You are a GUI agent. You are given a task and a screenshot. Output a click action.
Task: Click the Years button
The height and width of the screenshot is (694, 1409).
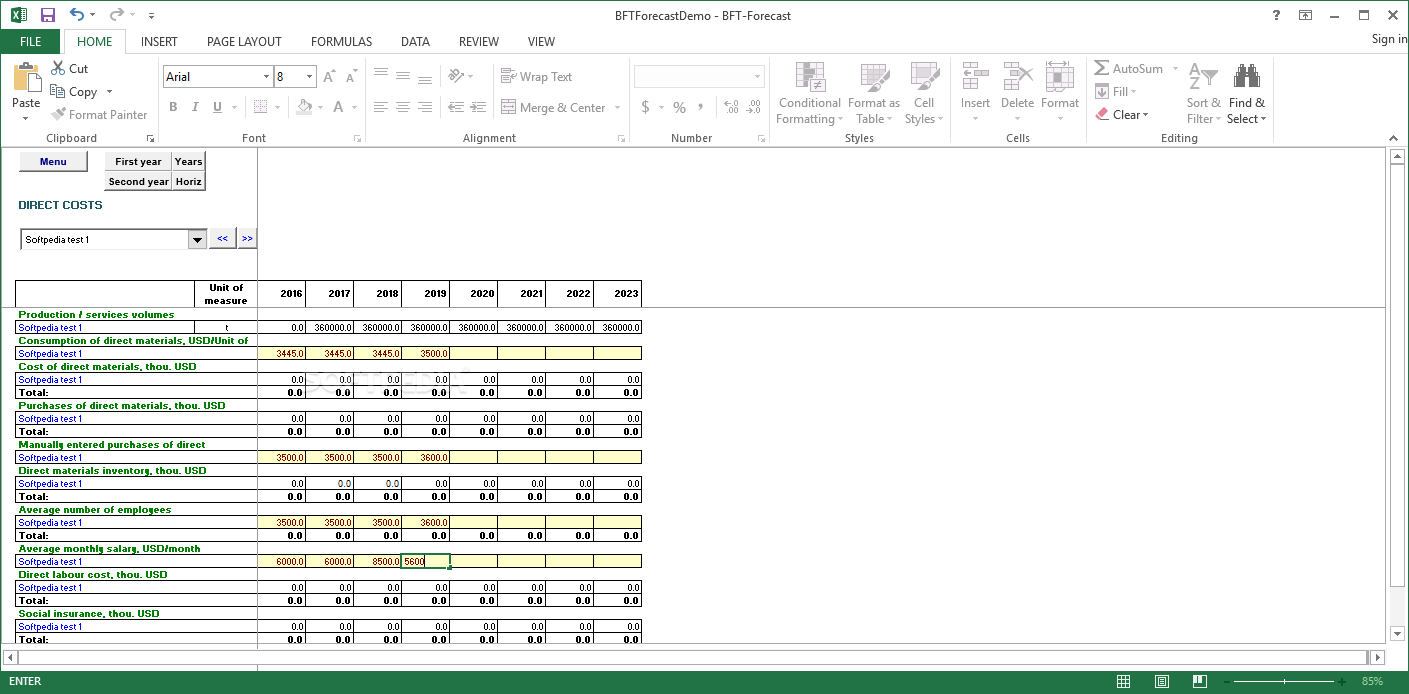click(189, 161)
